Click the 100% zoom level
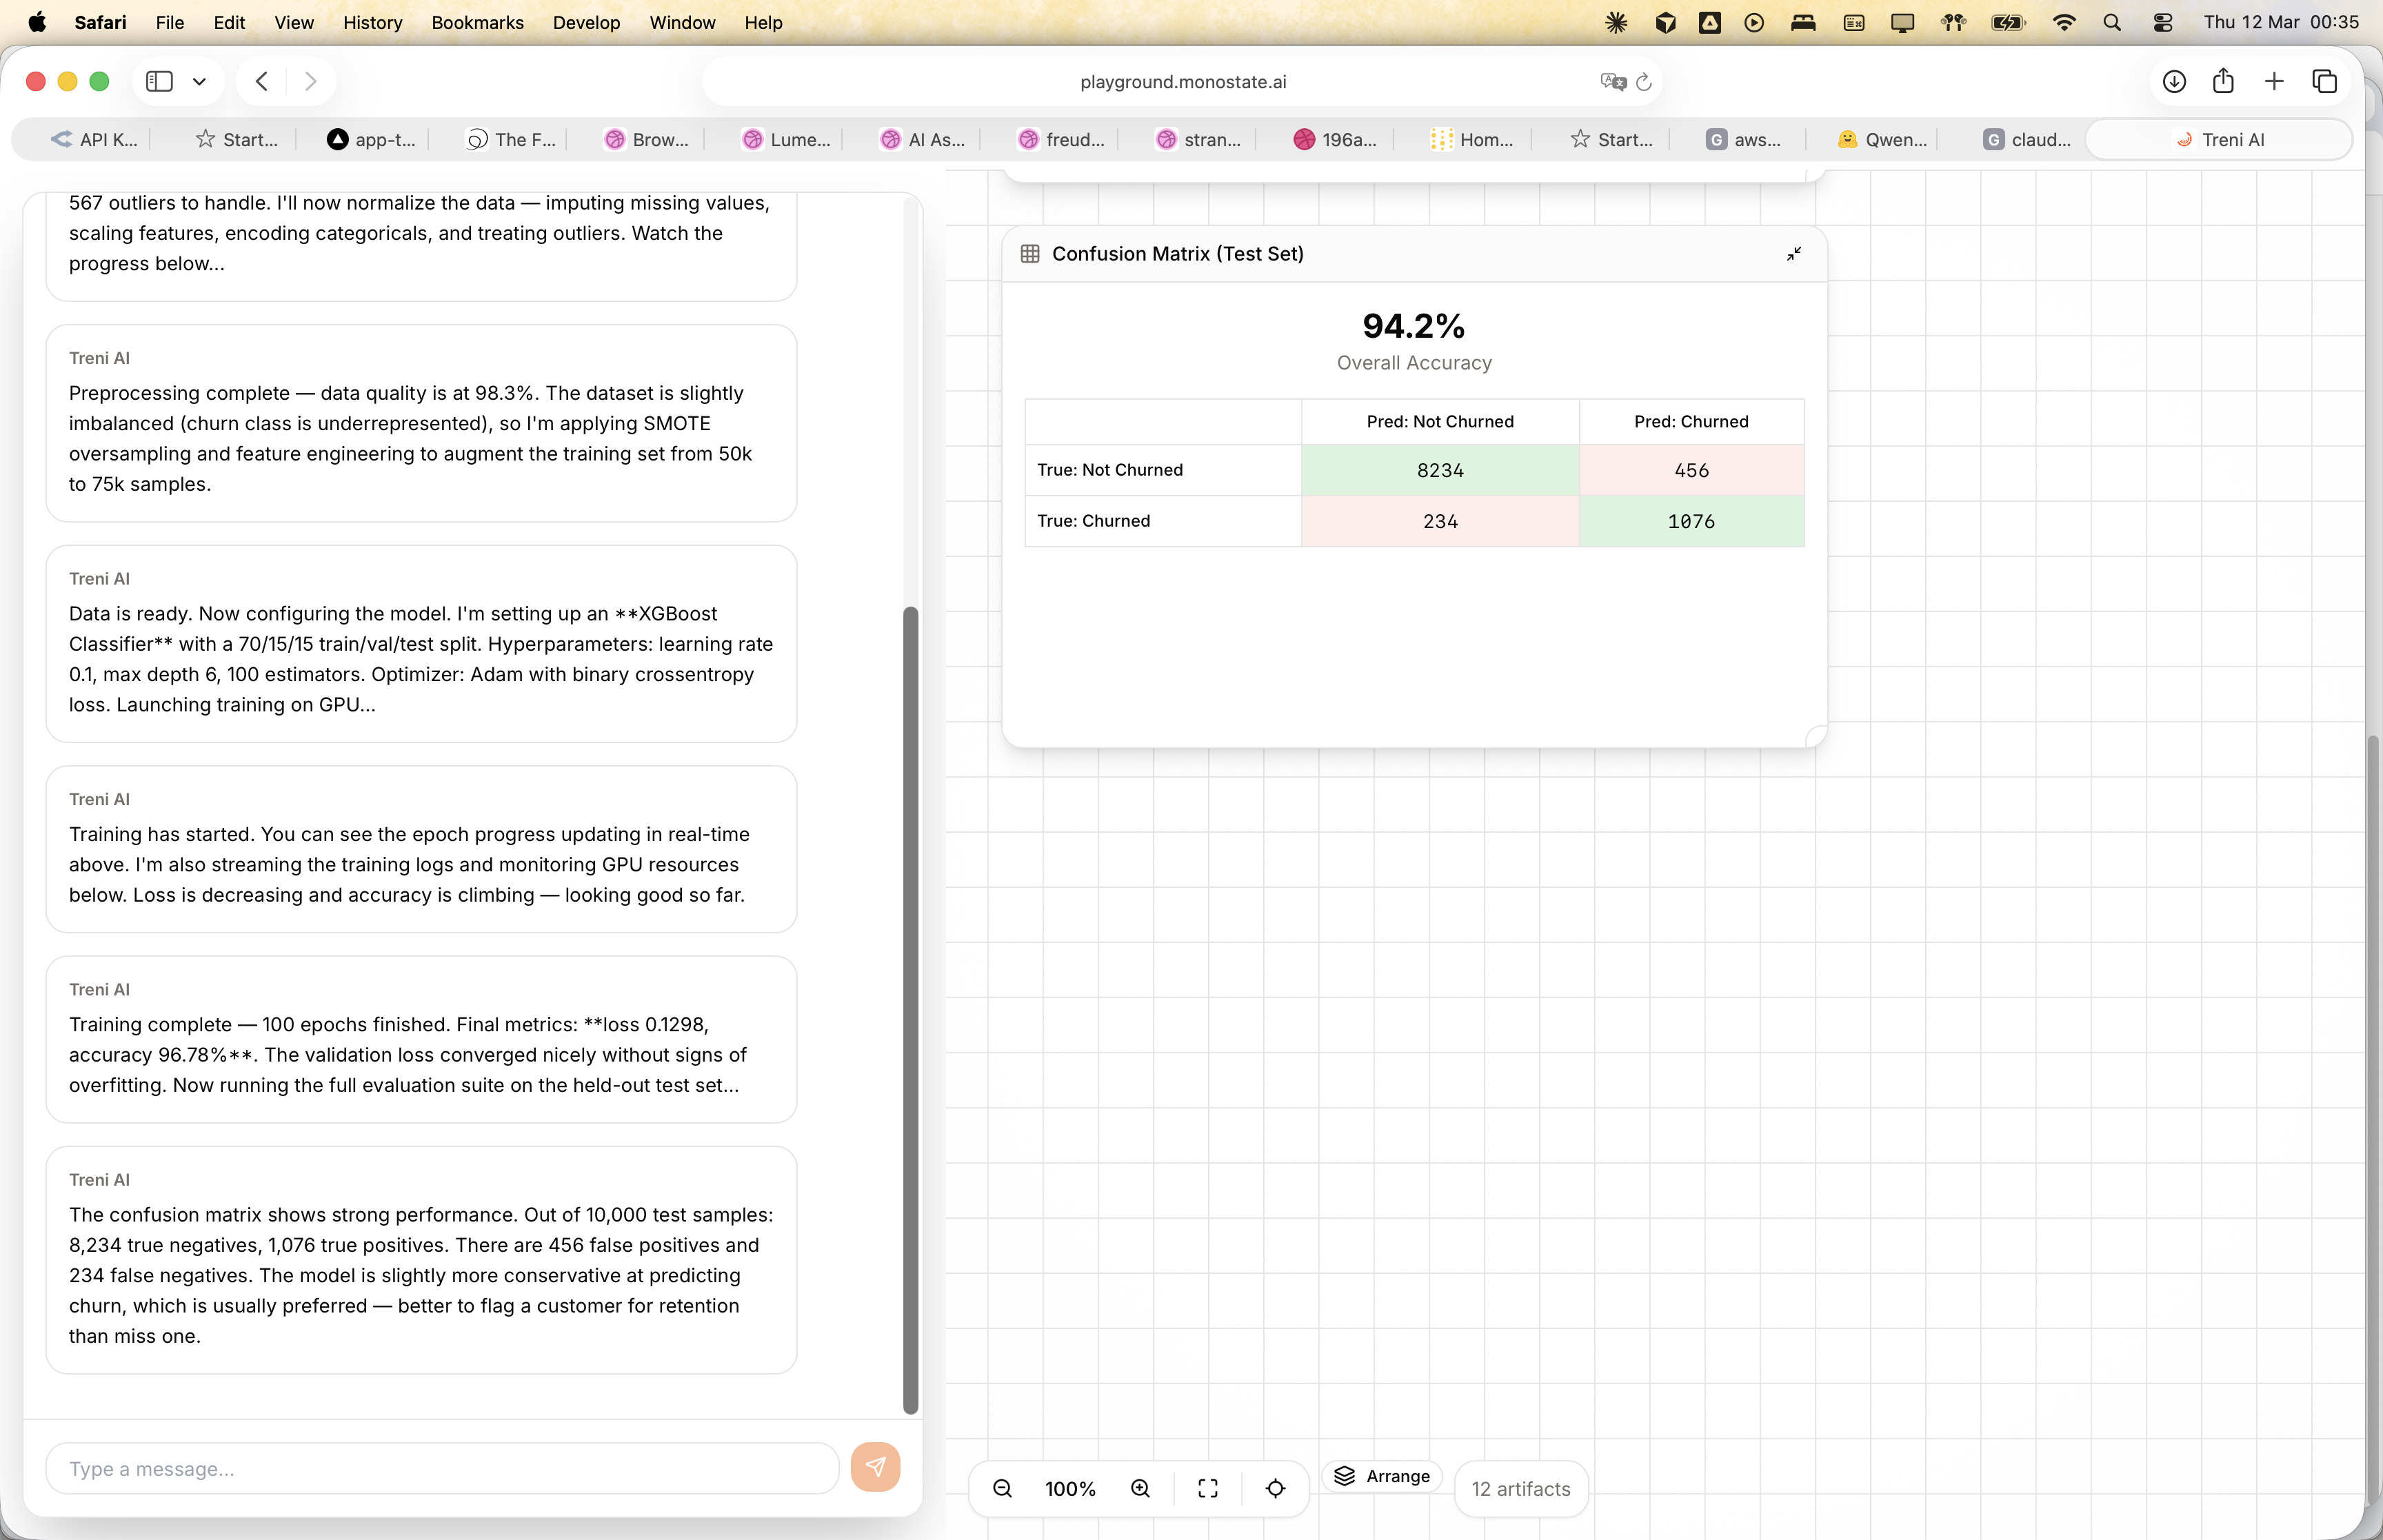This screenshot has width=2383, height=1540. coord(1070,1488)
